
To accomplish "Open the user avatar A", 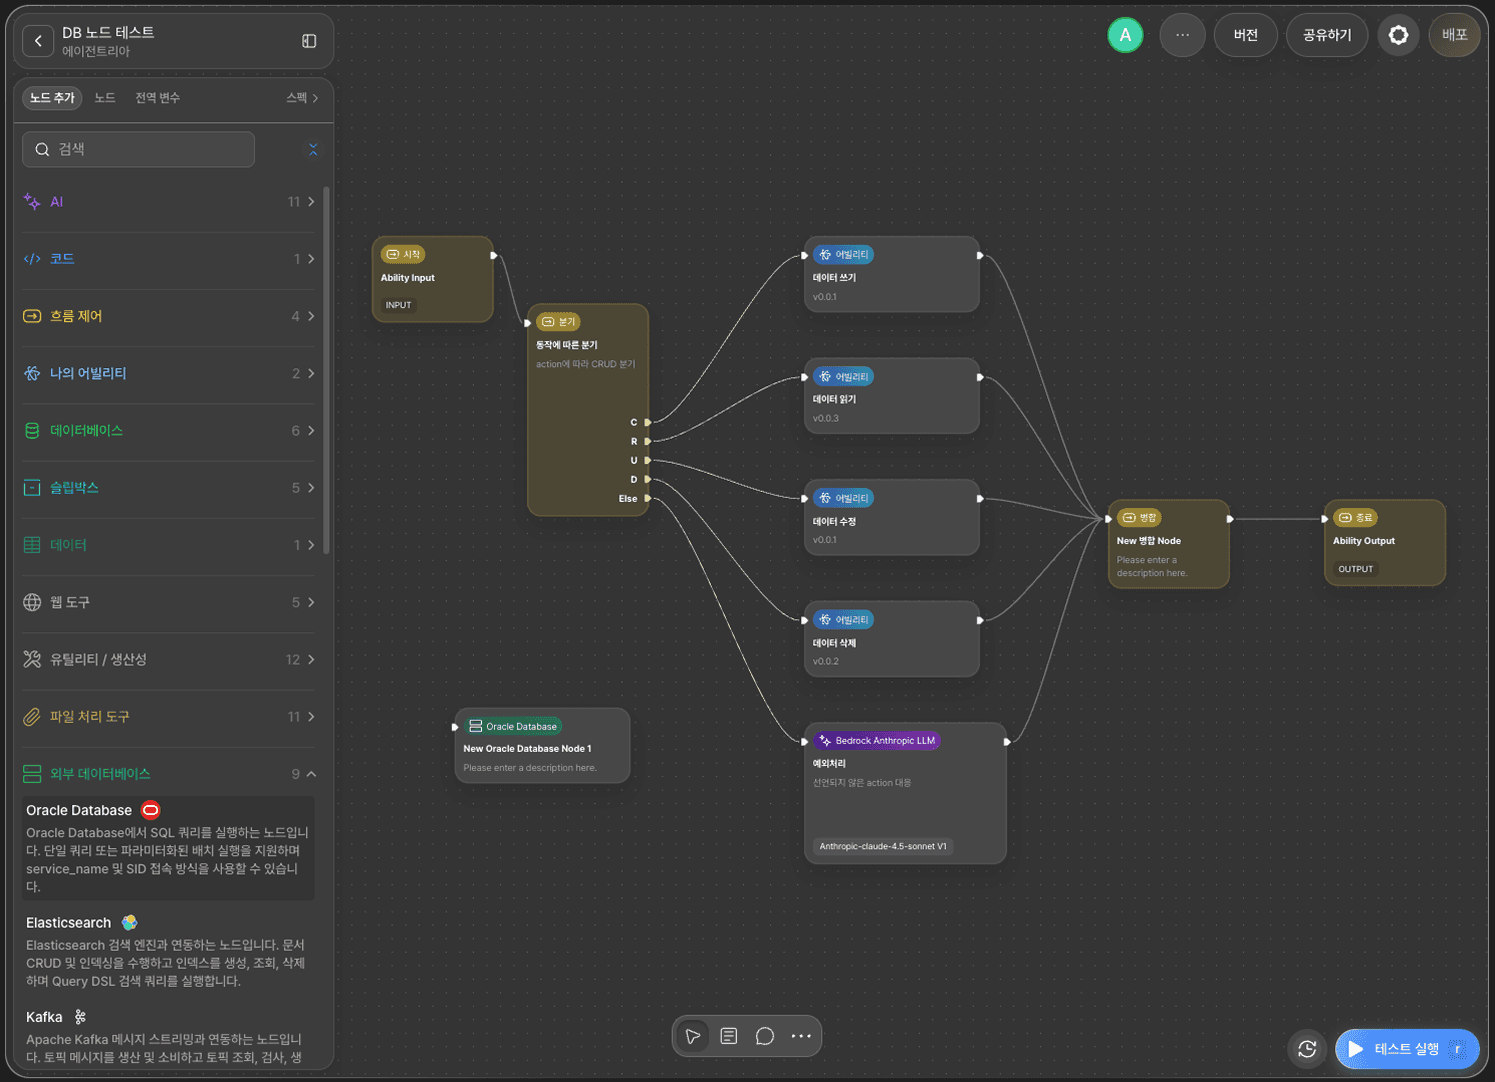I will (1125, 35).
